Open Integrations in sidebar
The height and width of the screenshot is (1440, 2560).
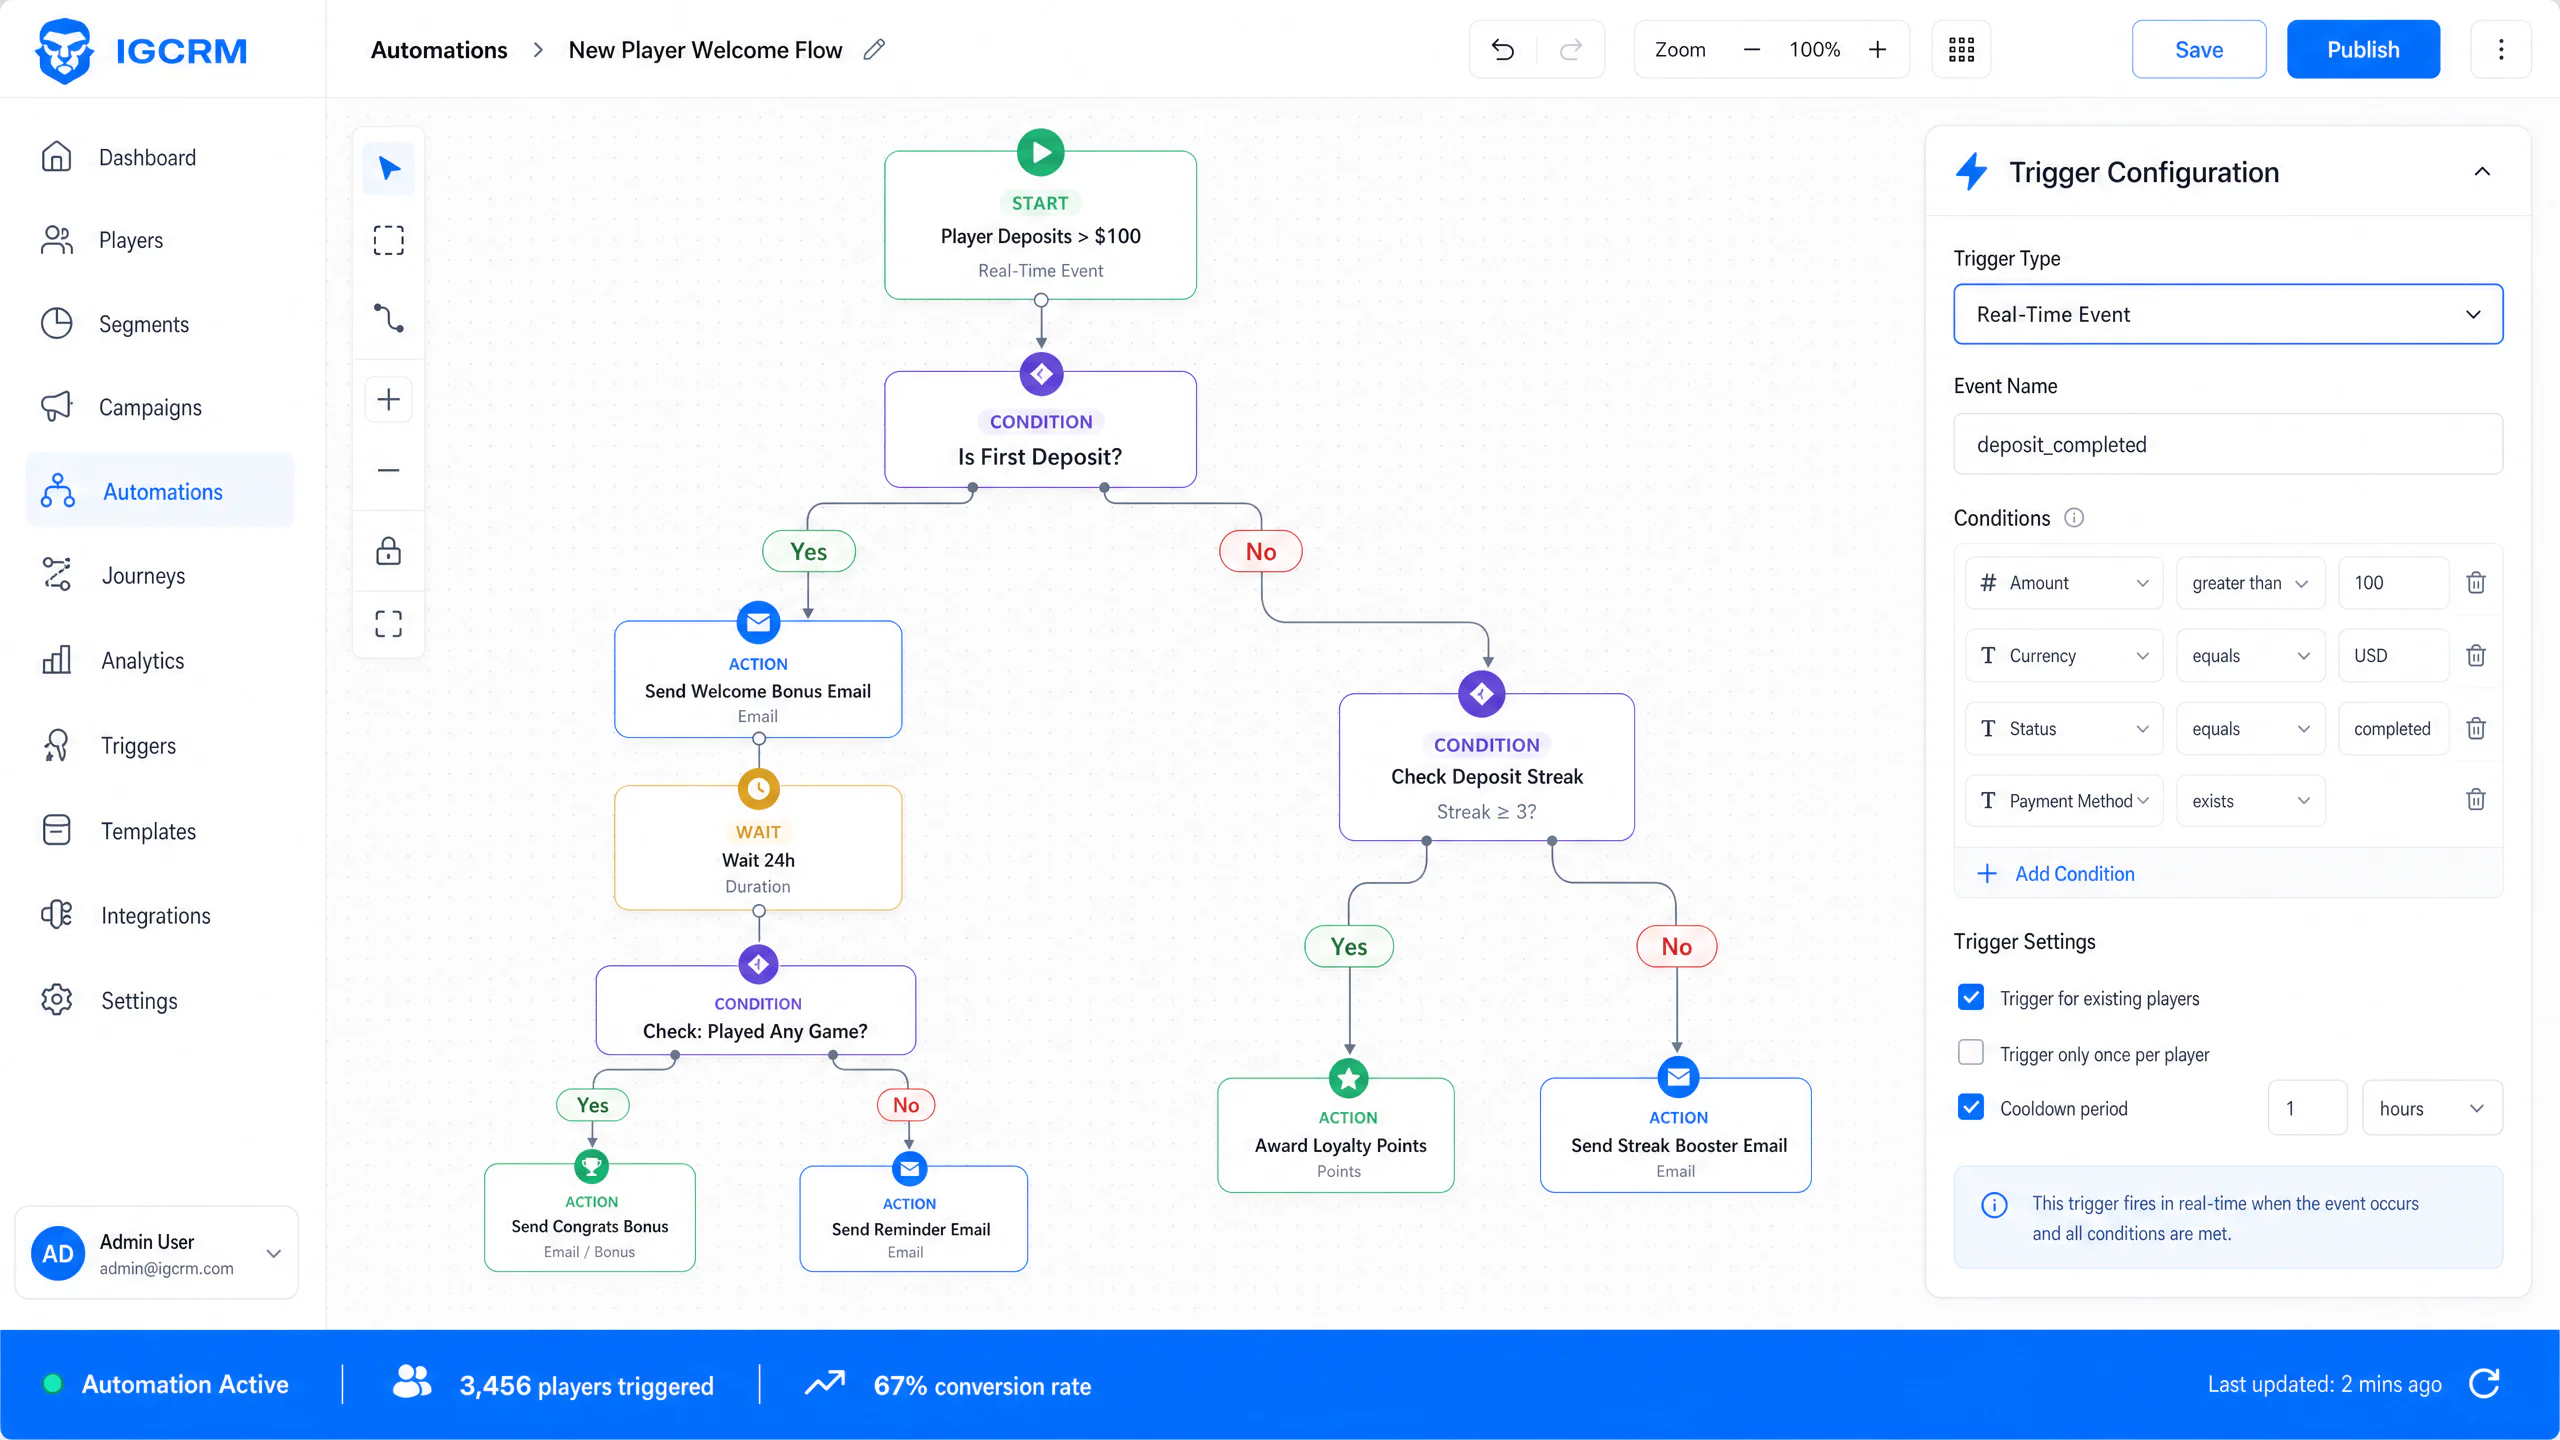coord(160,915)
